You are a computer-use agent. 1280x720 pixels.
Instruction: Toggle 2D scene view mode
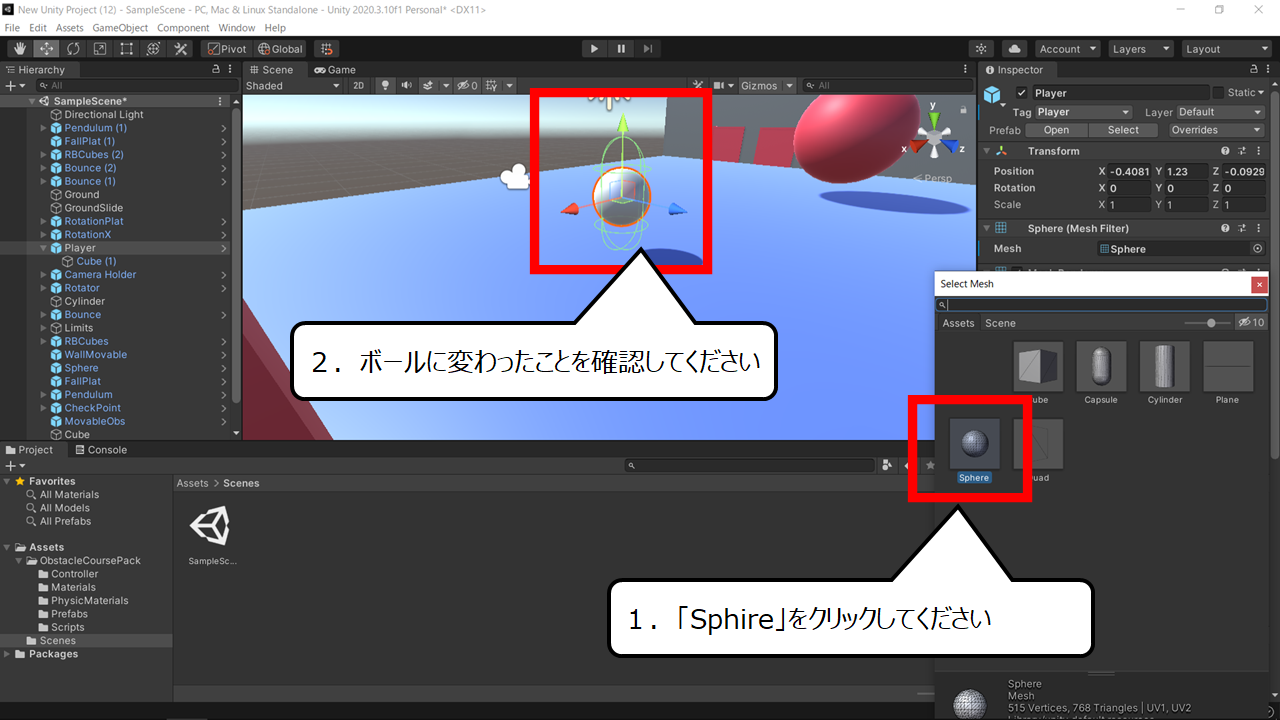(x=359, y=85)
